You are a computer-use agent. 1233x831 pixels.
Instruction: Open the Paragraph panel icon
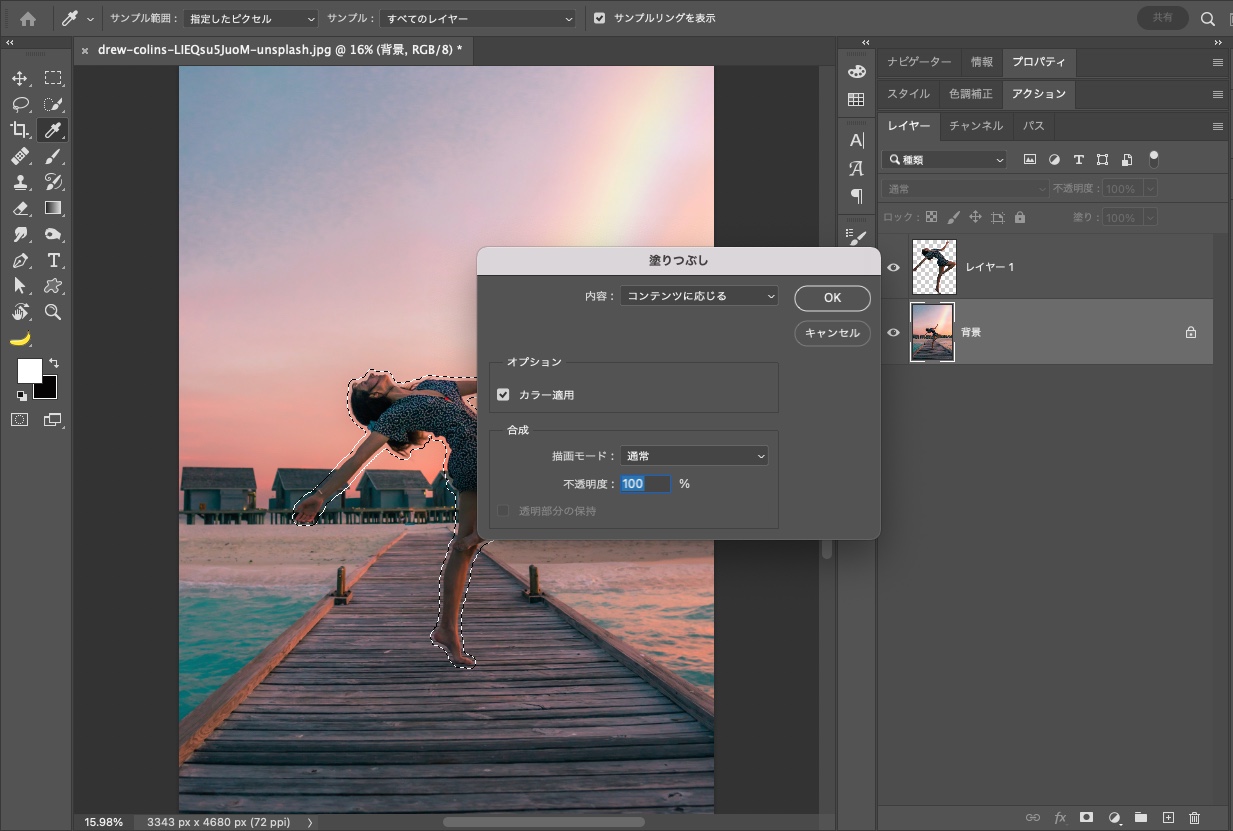tap(856, 196)
